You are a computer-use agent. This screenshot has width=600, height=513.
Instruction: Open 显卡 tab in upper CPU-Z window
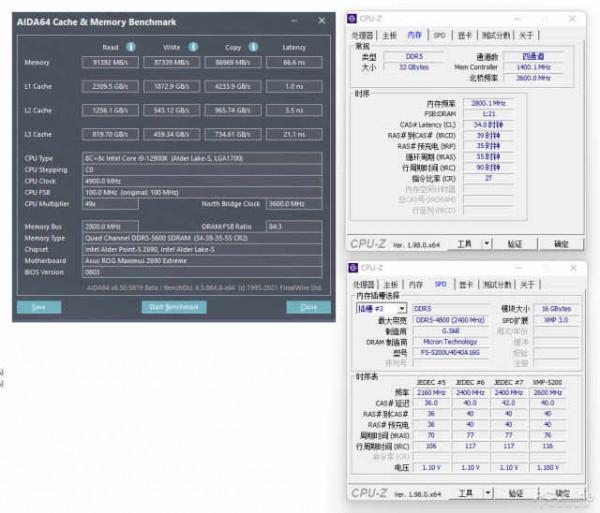[x=465, y=36]
